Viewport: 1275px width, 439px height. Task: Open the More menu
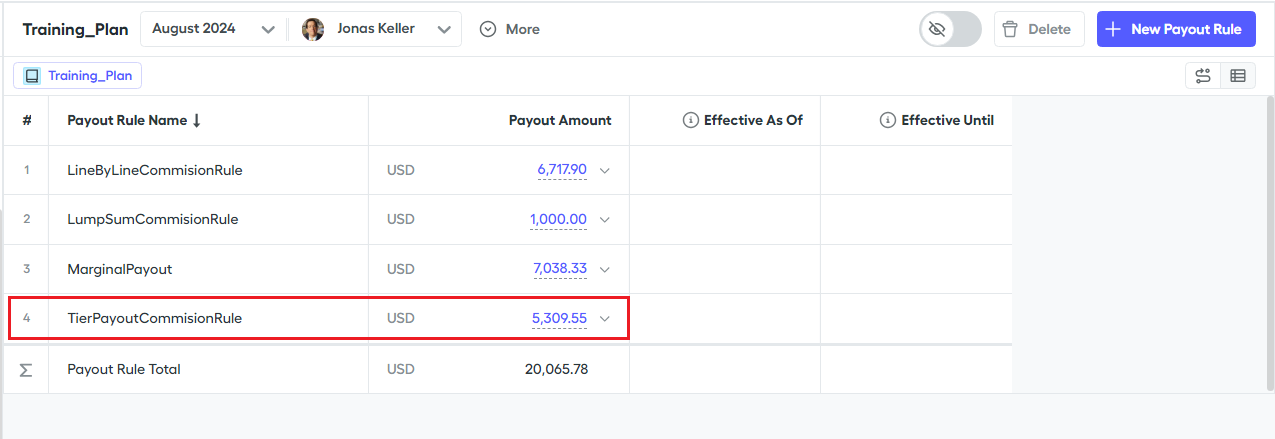[510, 29]
